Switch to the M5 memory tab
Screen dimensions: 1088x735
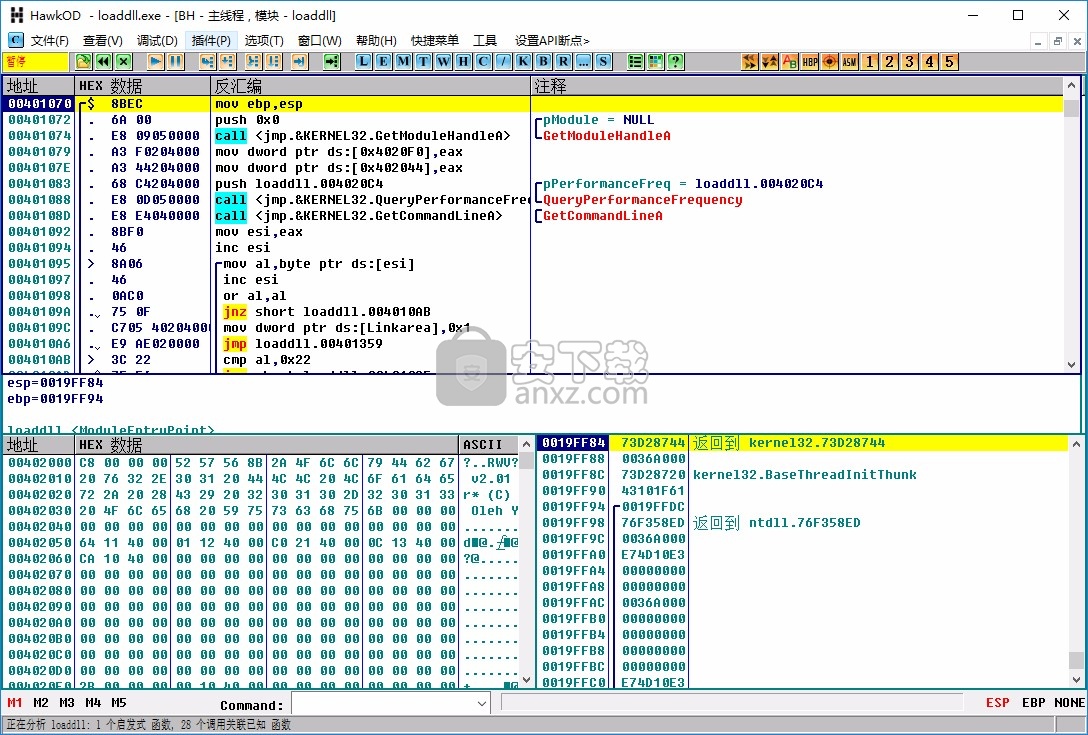click(119, 703)
